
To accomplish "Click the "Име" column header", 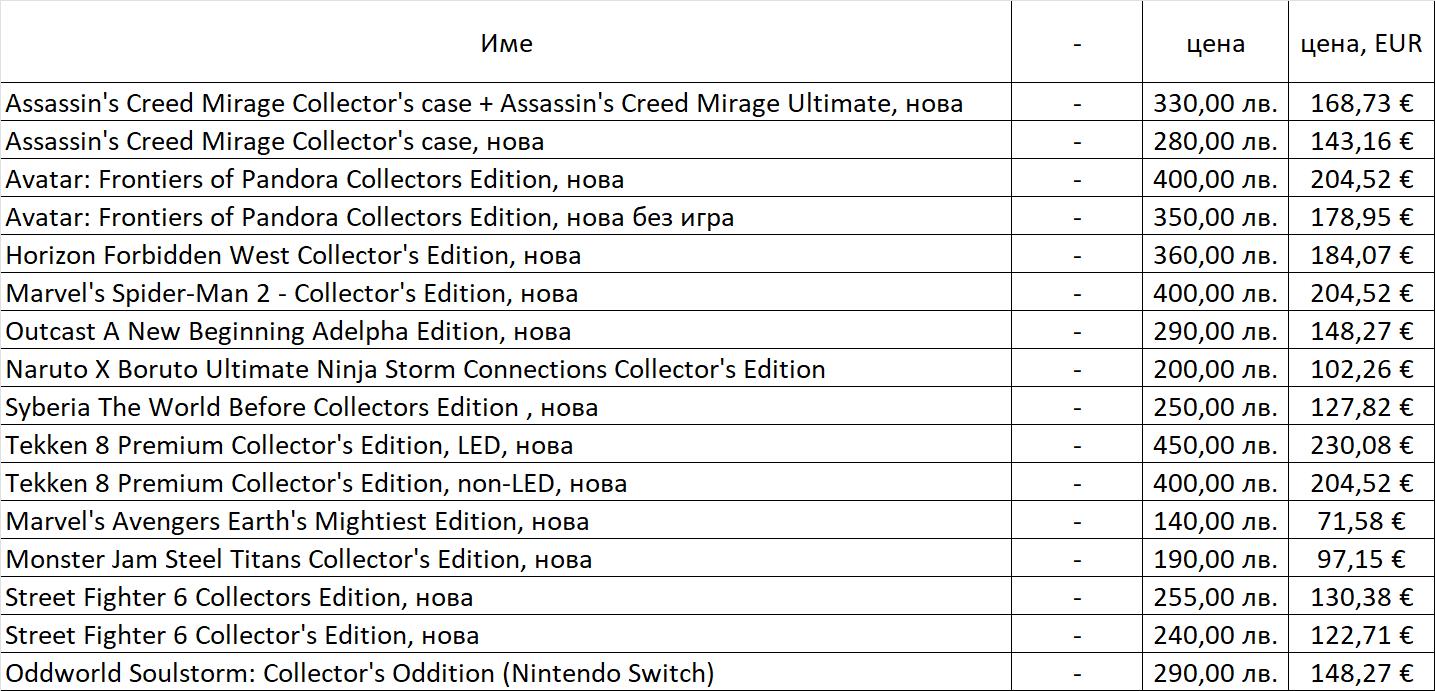I will click(506, 43).
